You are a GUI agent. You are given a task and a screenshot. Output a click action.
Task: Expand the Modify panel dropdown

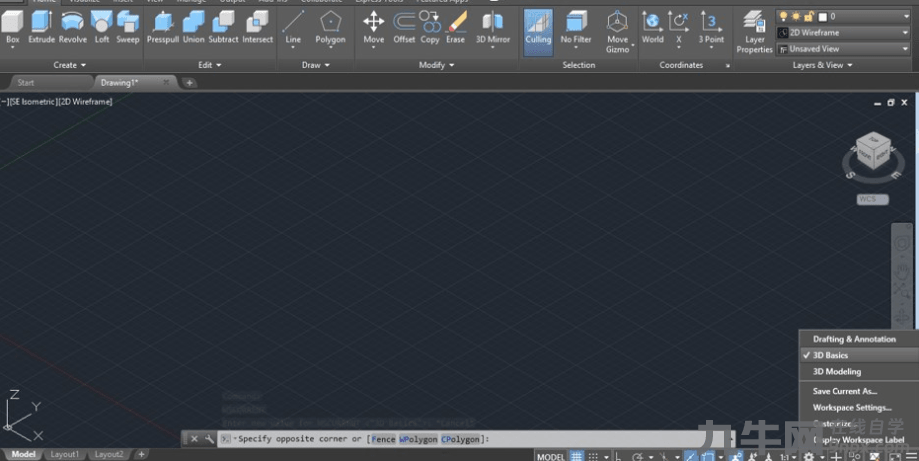click(437, 65)
